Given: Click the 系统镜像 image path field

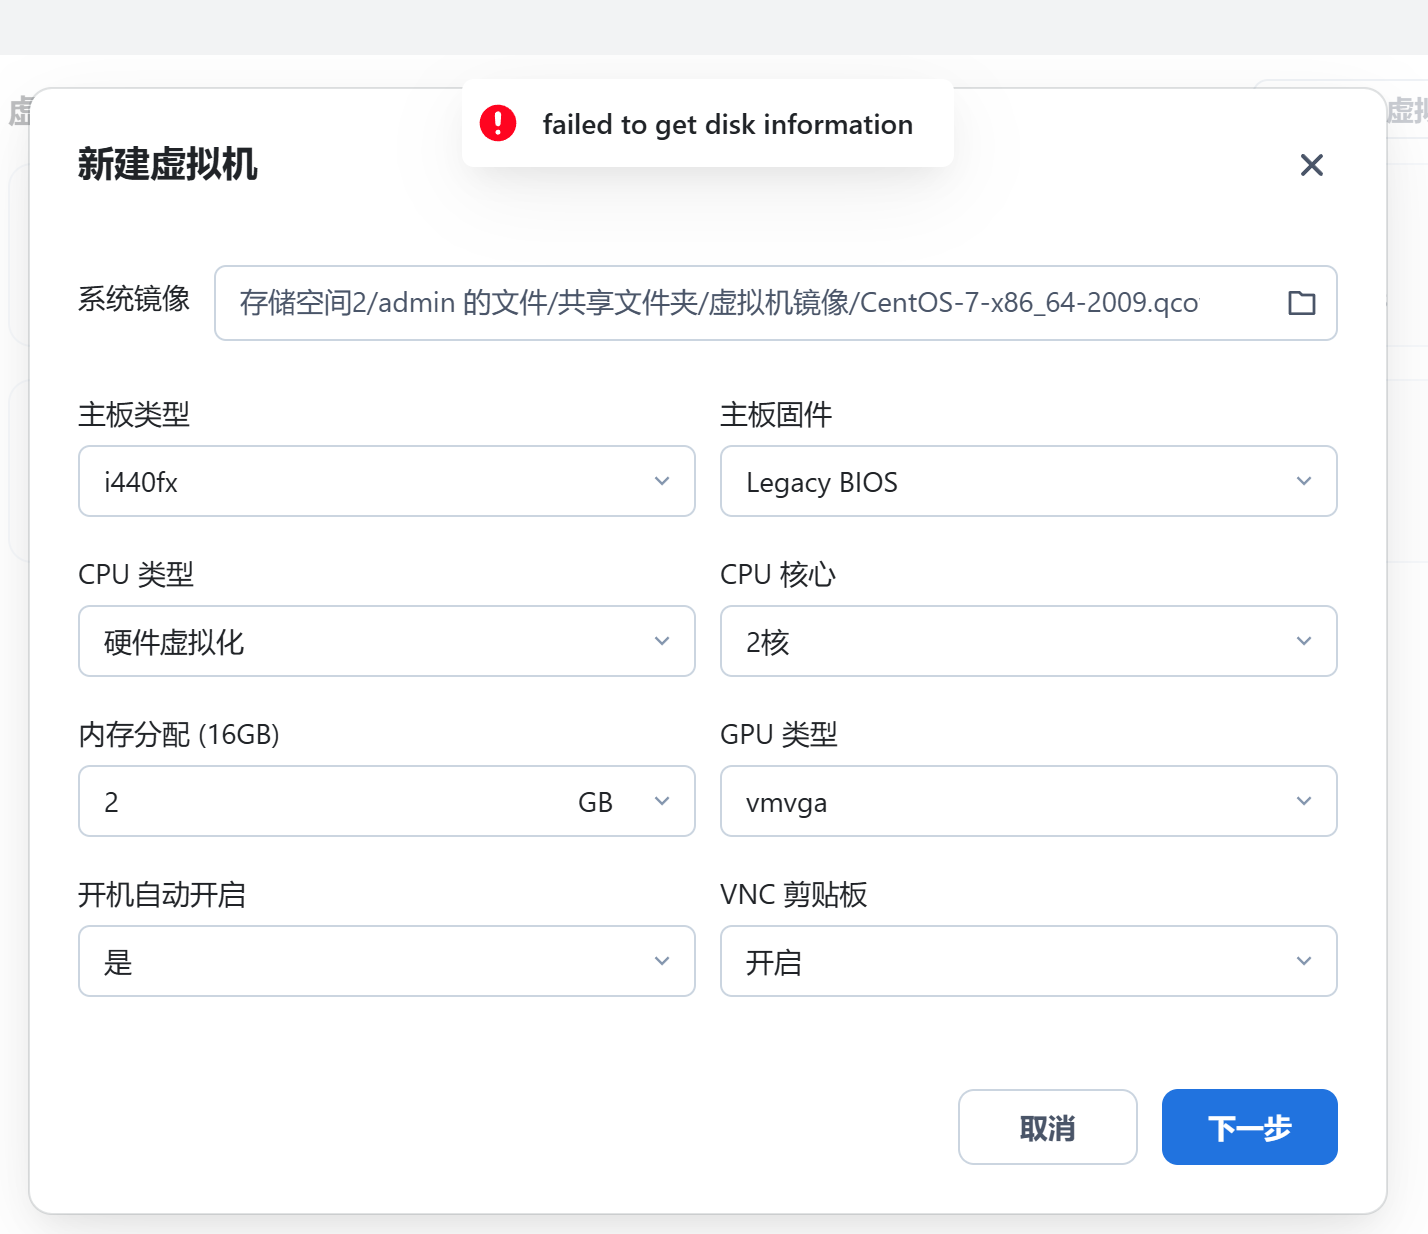Looking at the screenshot, I should (740, 303).
